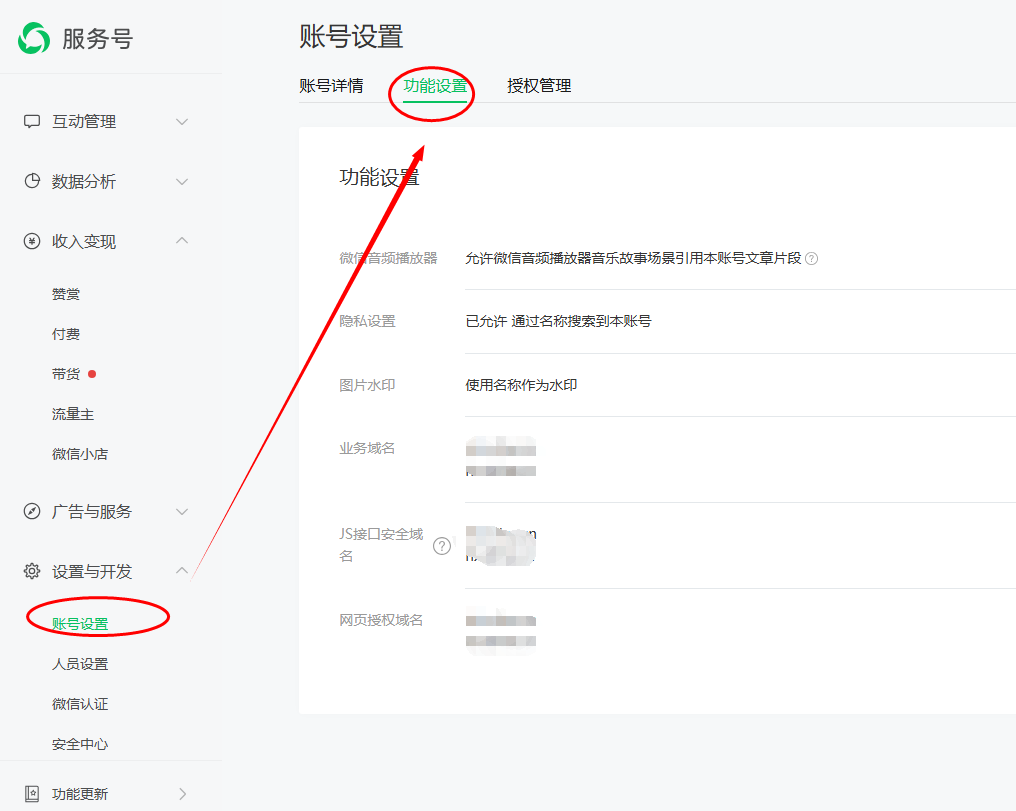Click the 收入变现 yen coin icon
Image resolution: width=1016 pixels, height=811 pixels.
(32, 241)
